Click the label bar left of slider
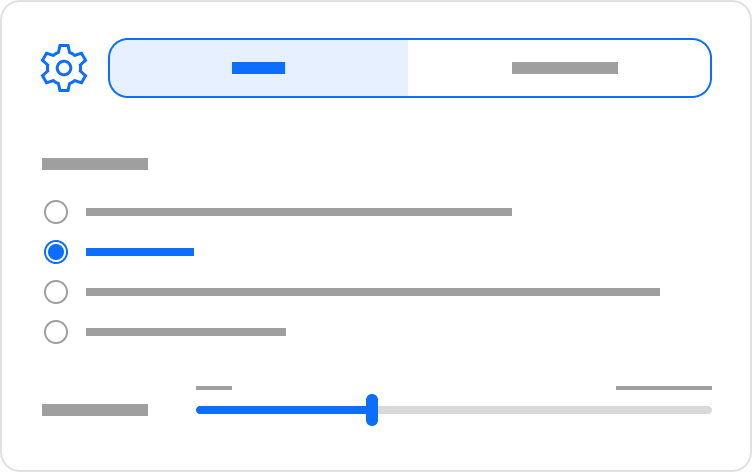752x472 pixels. (x=95, y=410)
